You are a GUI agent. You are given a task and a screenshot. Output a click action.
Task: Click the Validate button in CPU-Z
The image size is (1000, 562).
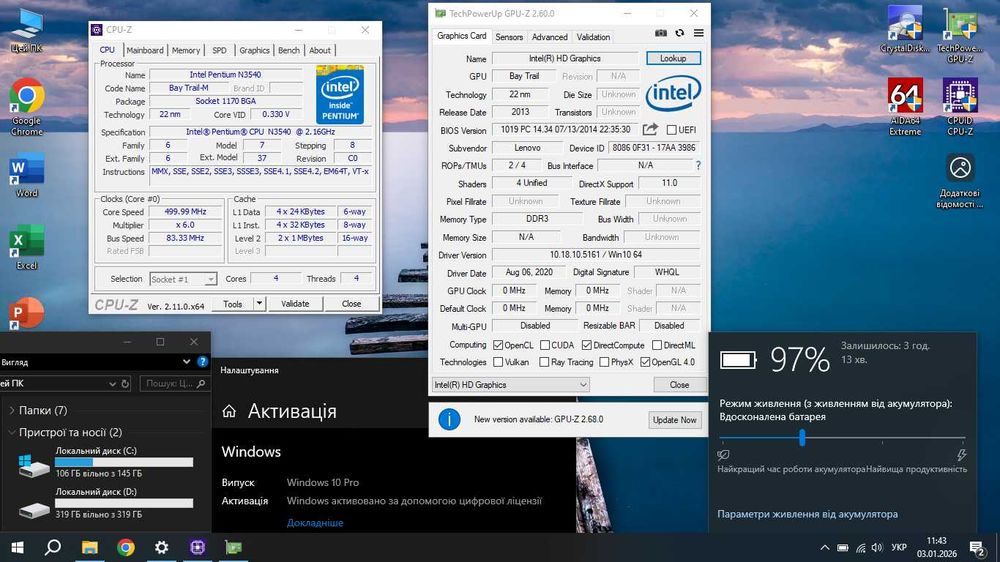295,304
